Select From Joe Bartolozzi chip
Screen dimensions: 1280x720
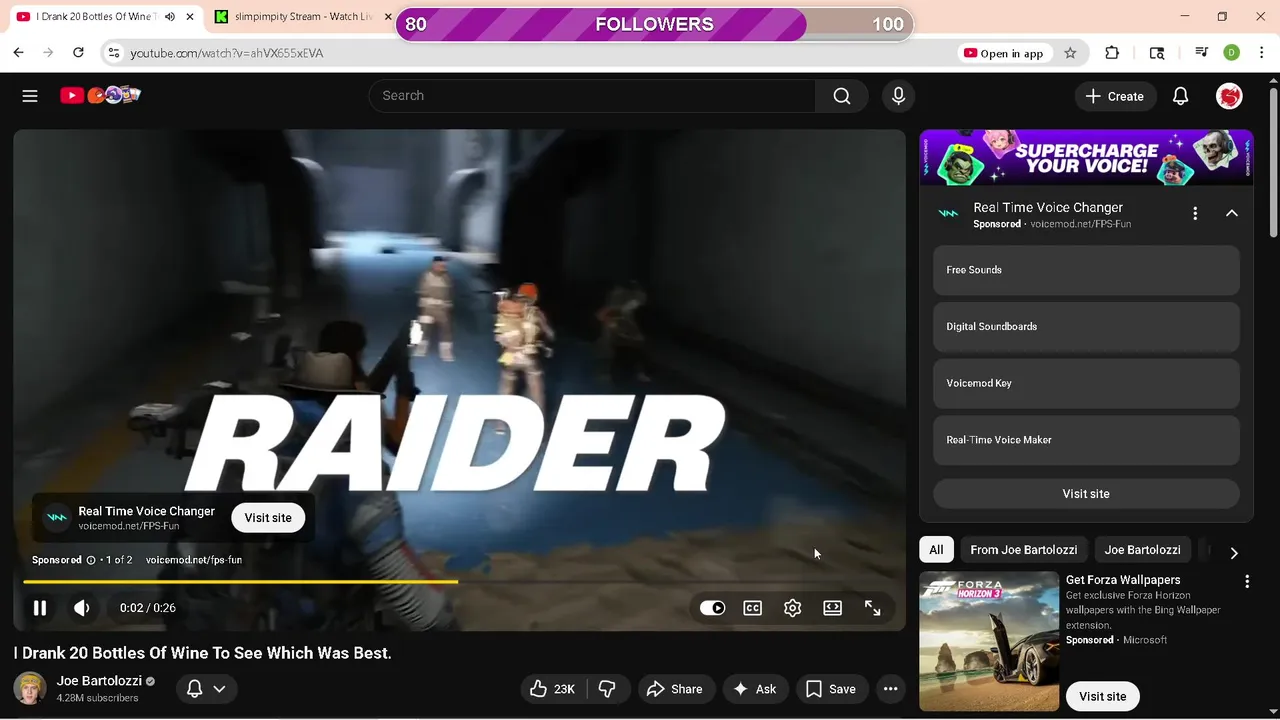[1023, 550]
